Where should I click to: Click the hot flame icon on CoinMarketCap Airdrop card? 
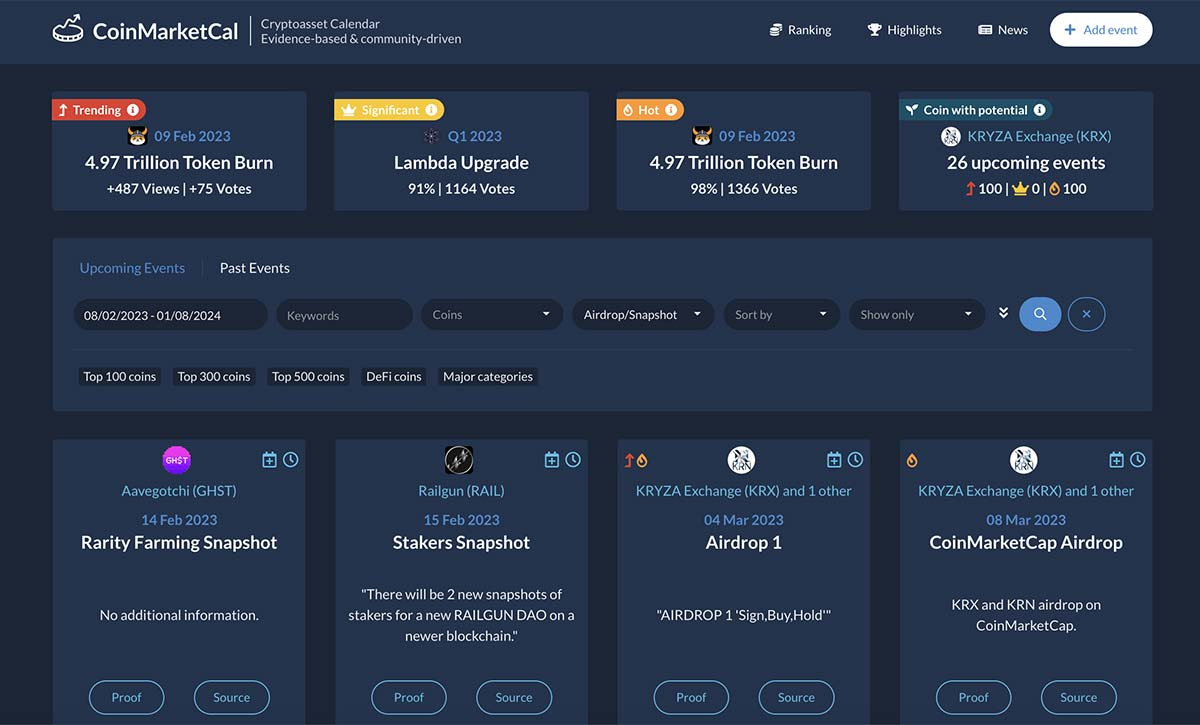pos(912,461)
